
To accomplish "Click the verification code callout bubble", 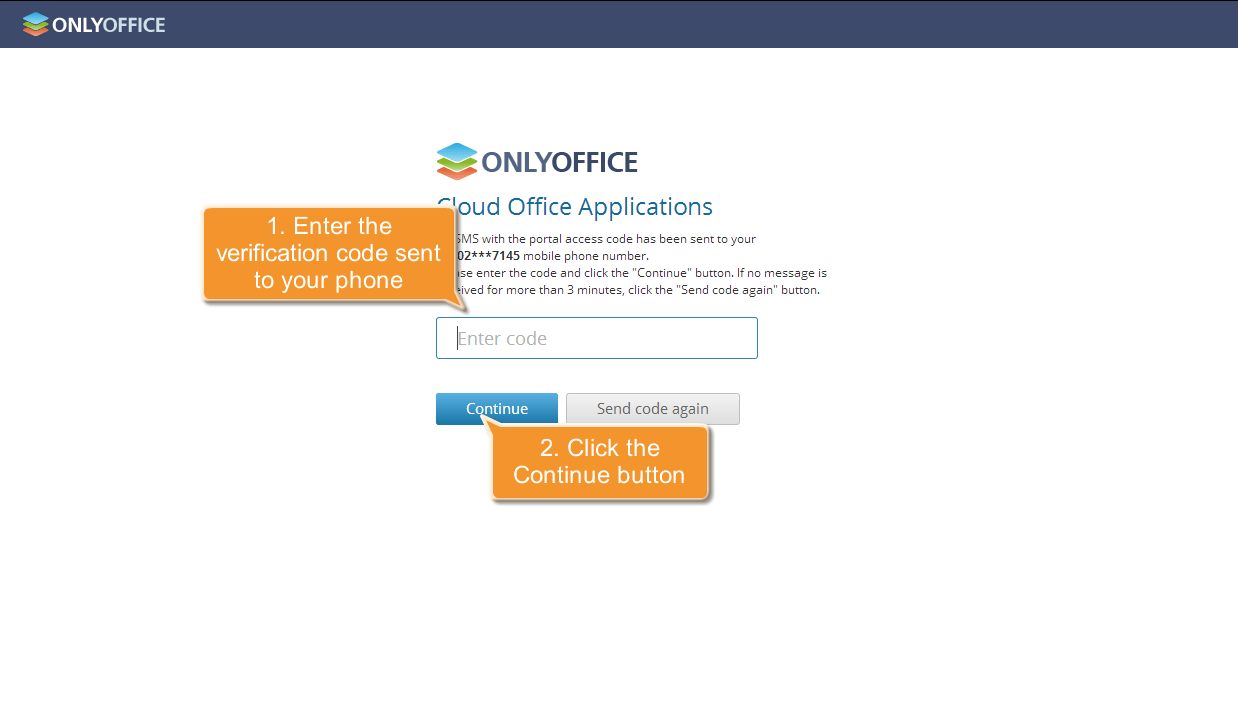I will (328, 253).
